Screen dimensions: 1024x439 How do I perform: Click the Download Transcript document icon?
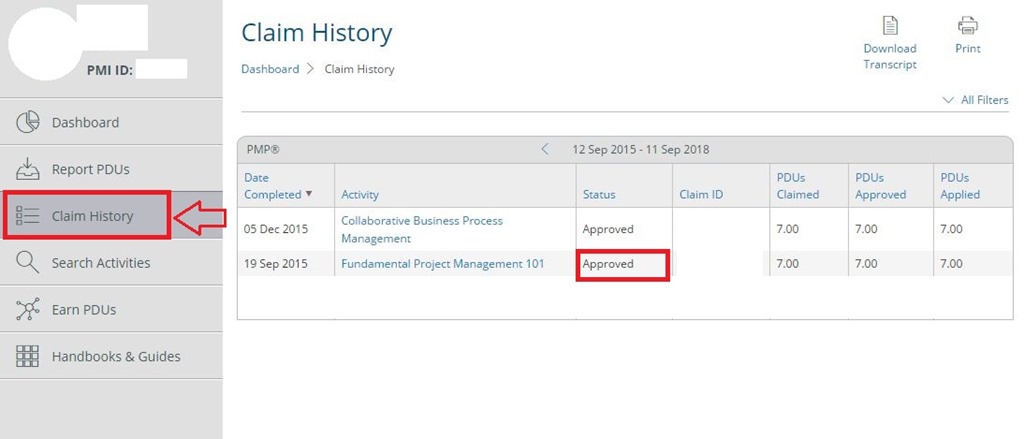pos(890,25)
